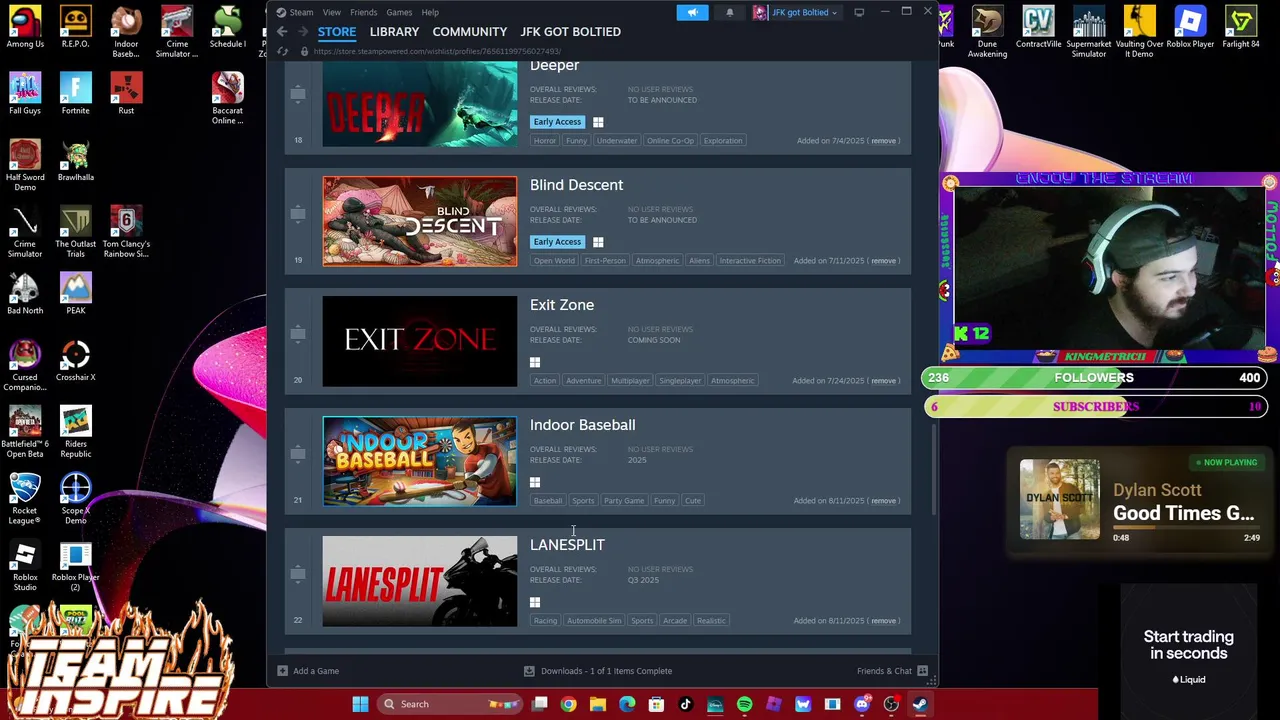Open Friends & Chat panel
The image size is (1280, 720).
tap(892, 671)
